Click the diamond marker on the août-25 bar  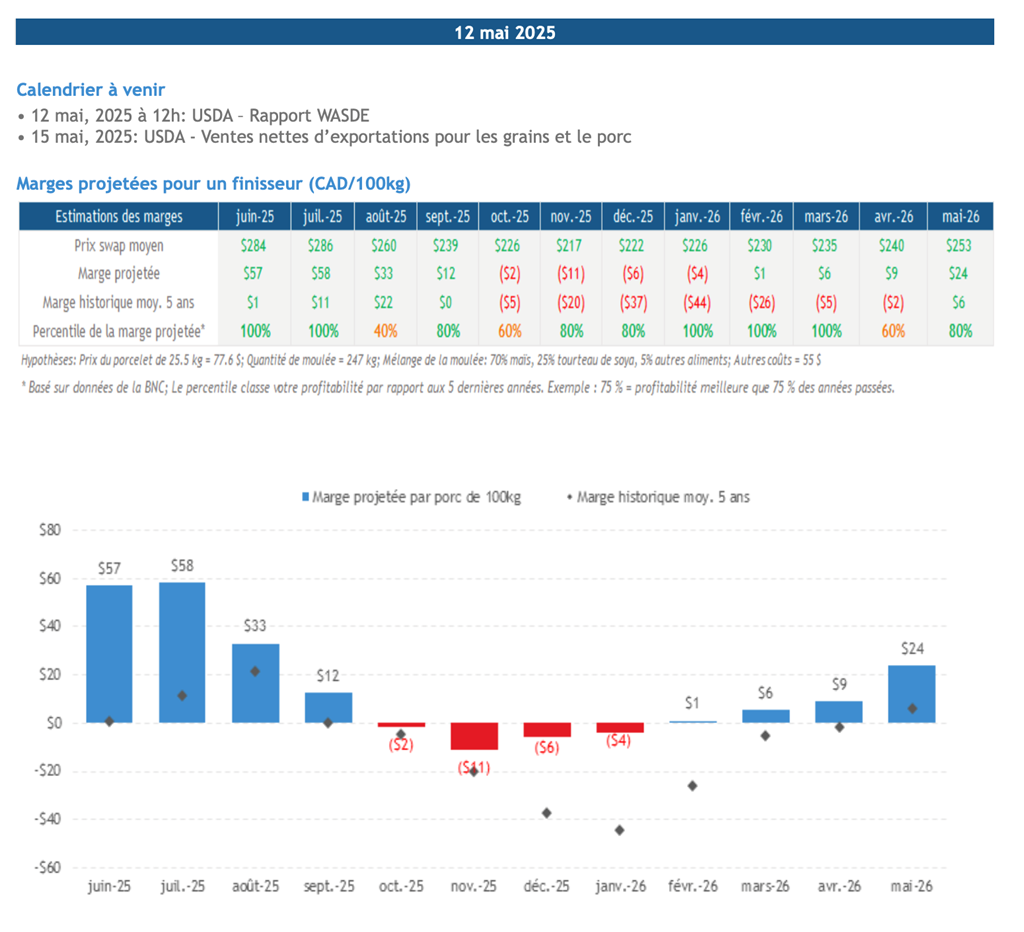coord(255,671)
